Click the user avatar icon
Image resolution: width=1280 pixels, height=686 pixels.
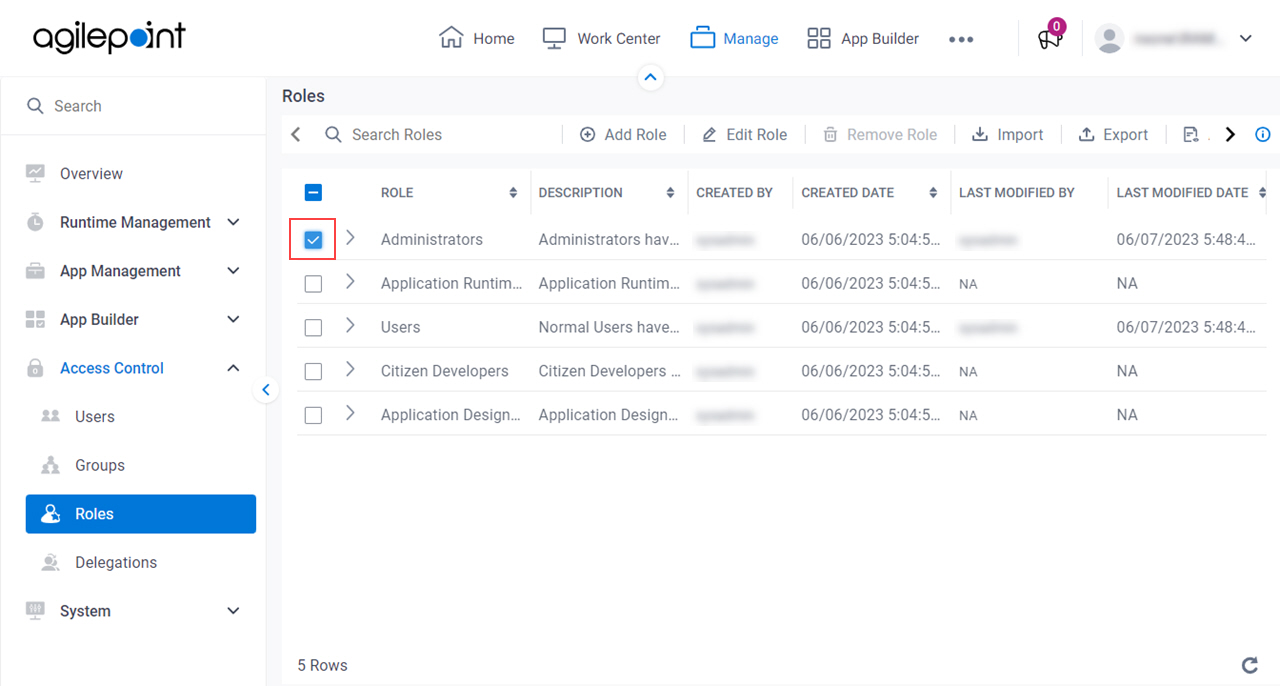coord(1109,39)
